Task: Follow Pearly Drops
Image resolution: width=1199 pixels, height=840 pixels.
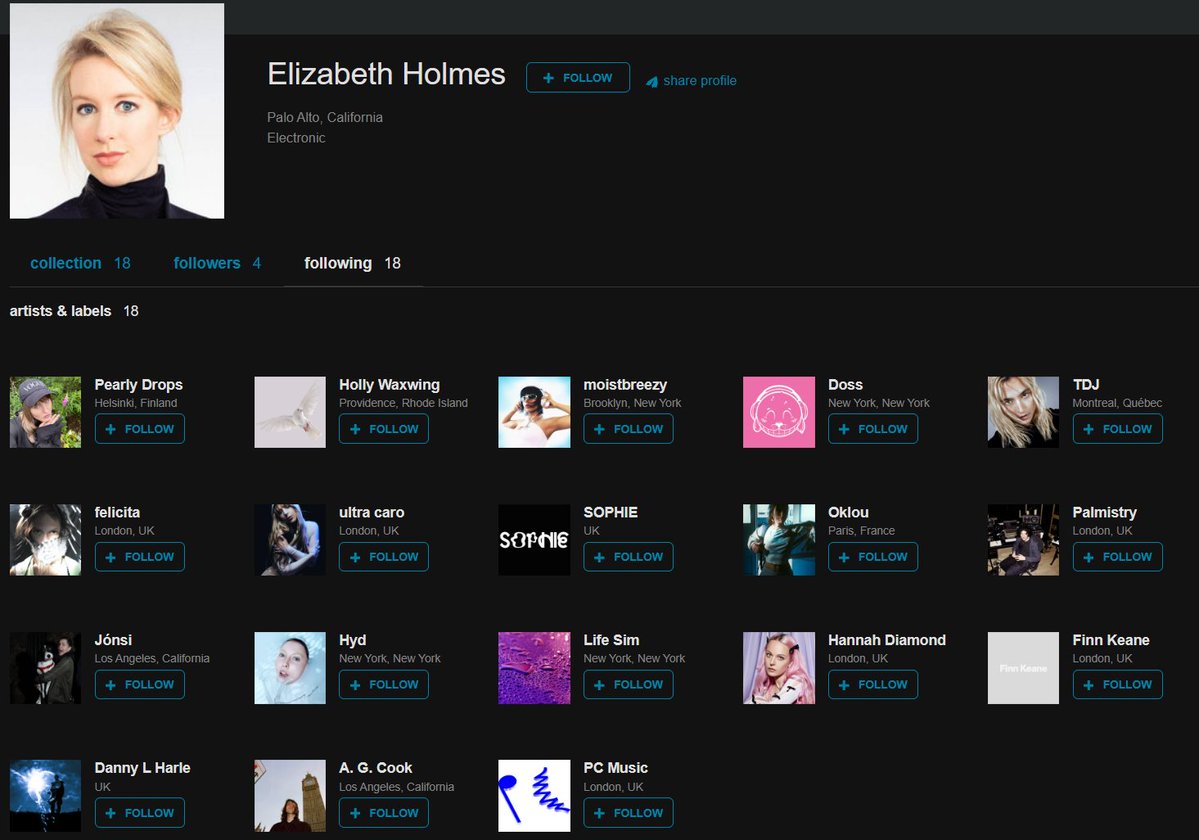Action: (140, 429)
